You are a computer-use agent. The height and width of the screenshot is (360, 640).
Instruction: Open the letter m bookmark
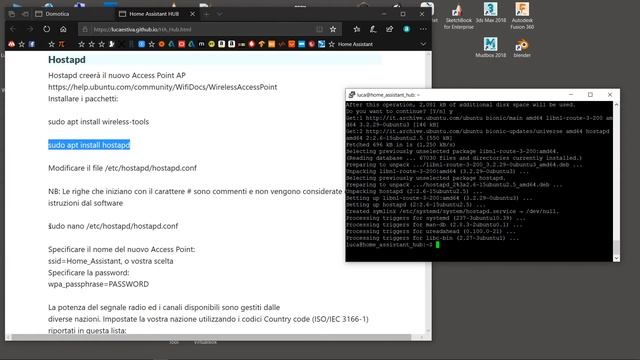[x=202, y=44]
